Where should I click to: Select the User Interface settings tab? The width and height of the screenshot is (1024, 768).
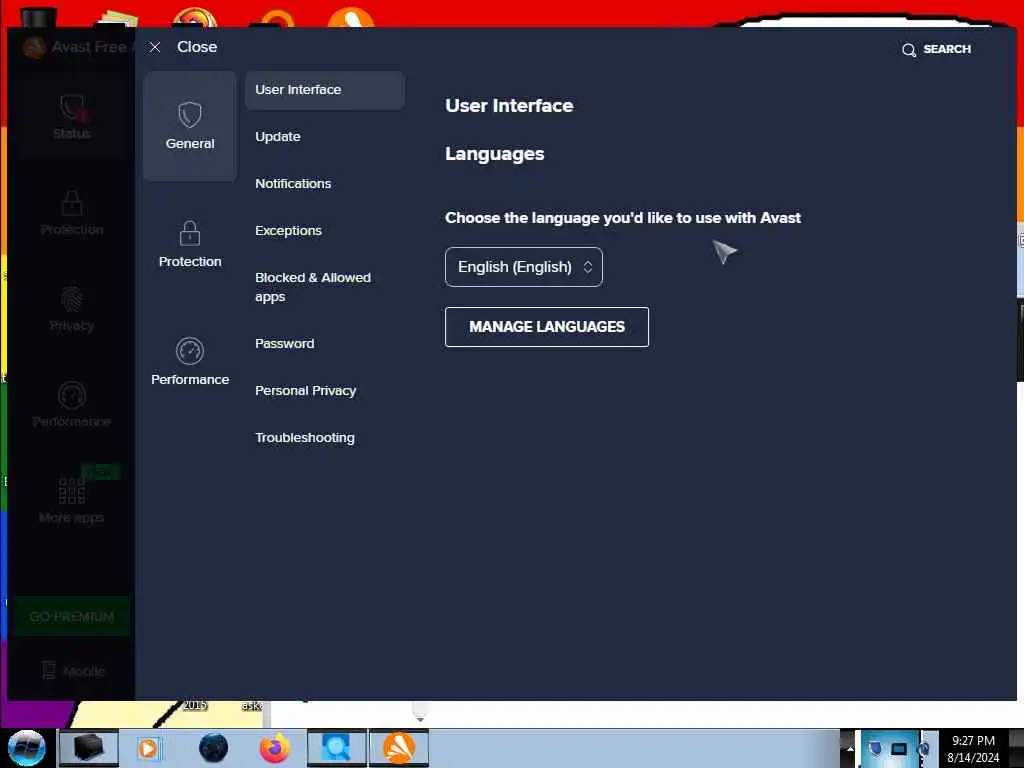tap(325, 90)
